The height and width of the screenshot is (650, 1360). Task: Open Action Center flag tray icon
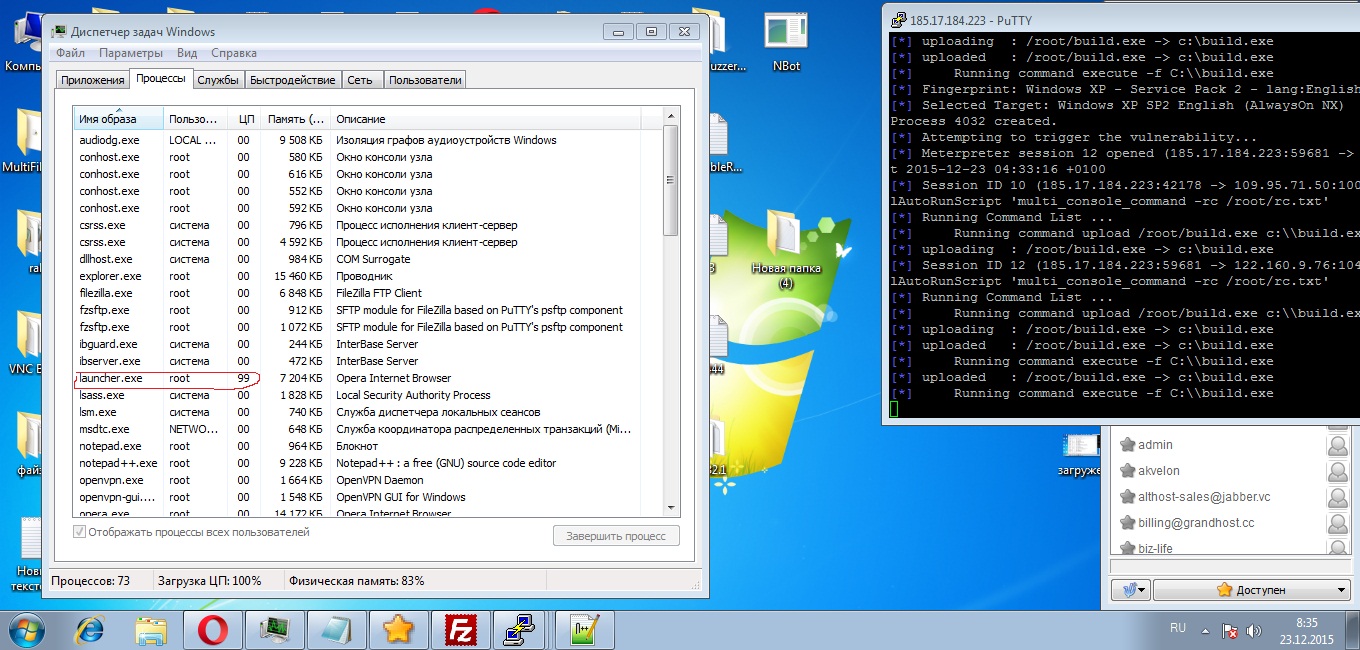point(1231,631)
